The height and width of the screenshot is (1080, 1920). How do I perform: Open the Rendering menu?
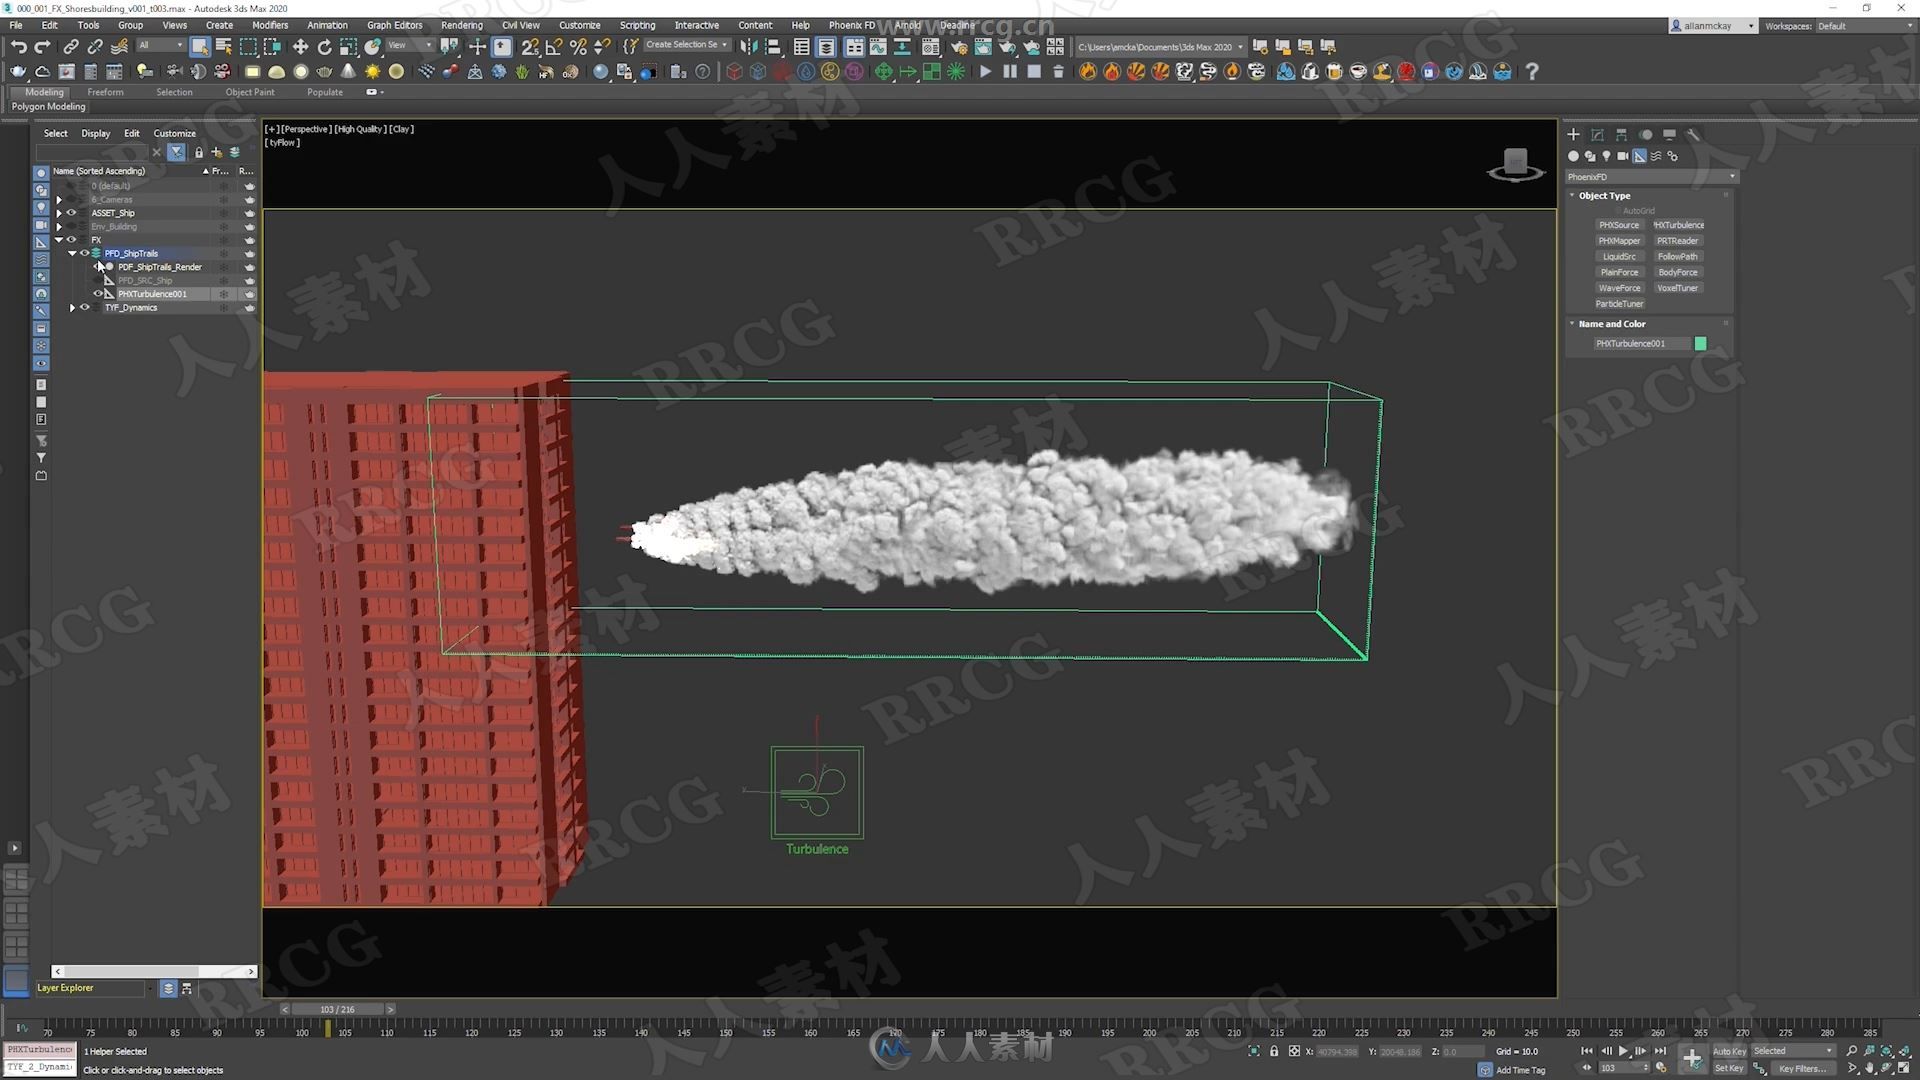tap(461, 25)
